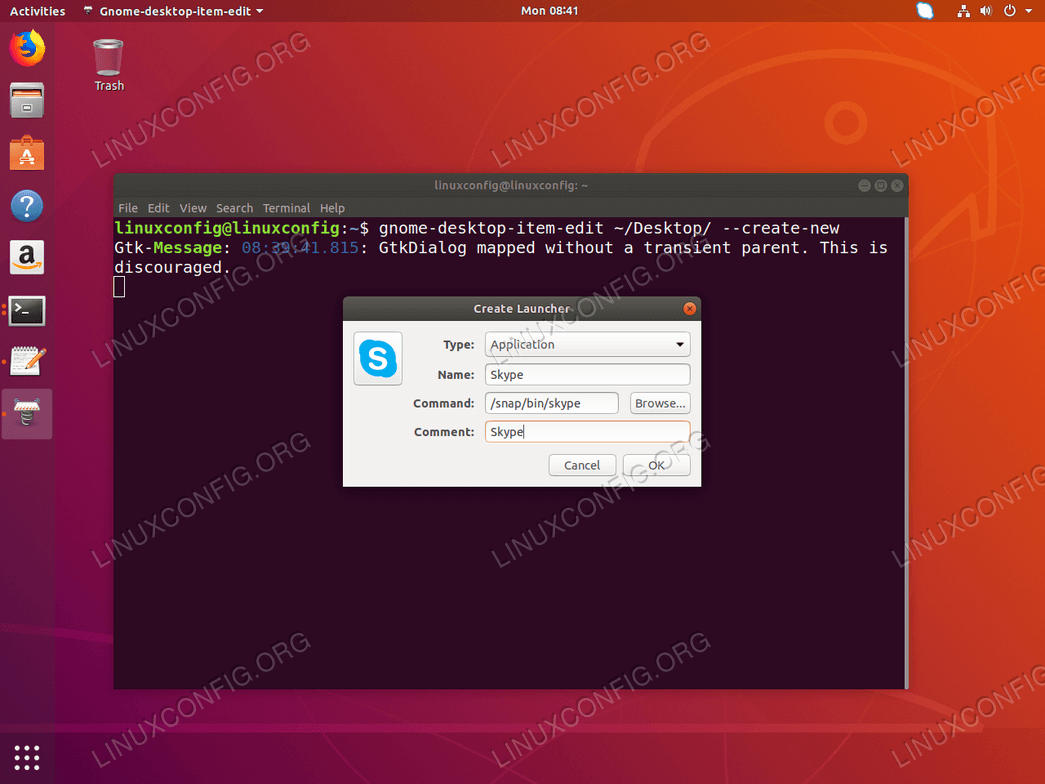Open the terminal's Search menu
This screenshot has width=1045, height=784.
[x=234, y=208]
